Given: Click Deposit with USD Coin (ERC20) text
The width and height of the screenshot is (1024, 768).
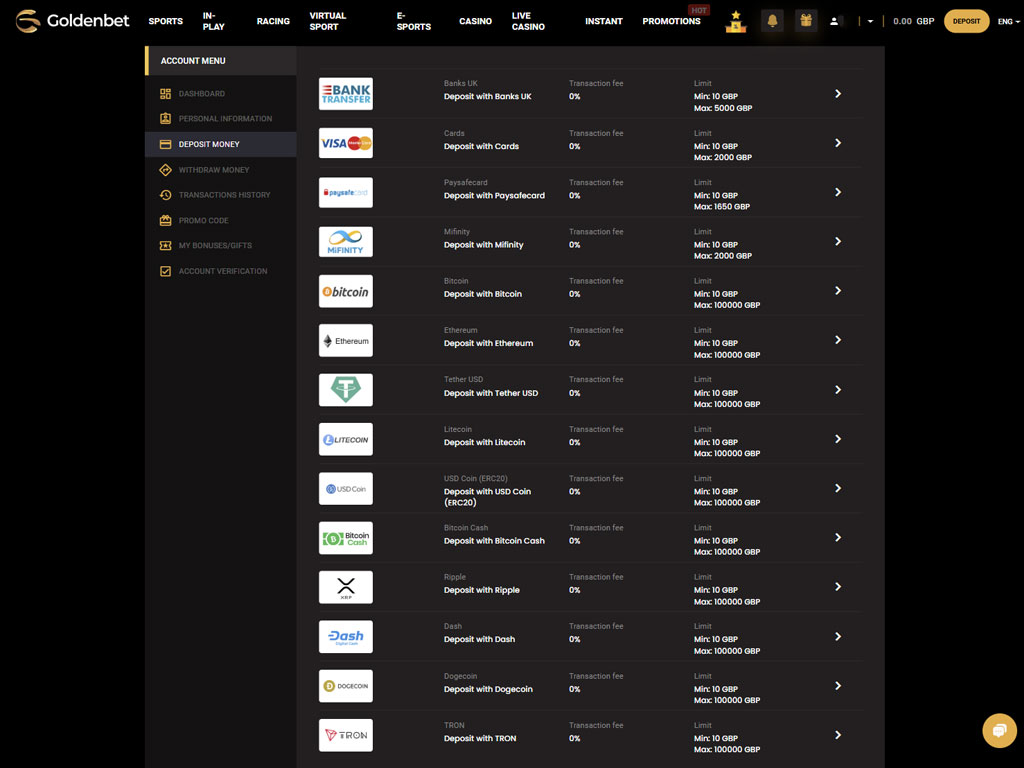Looking at the screenshot, I should pos(487,497).
